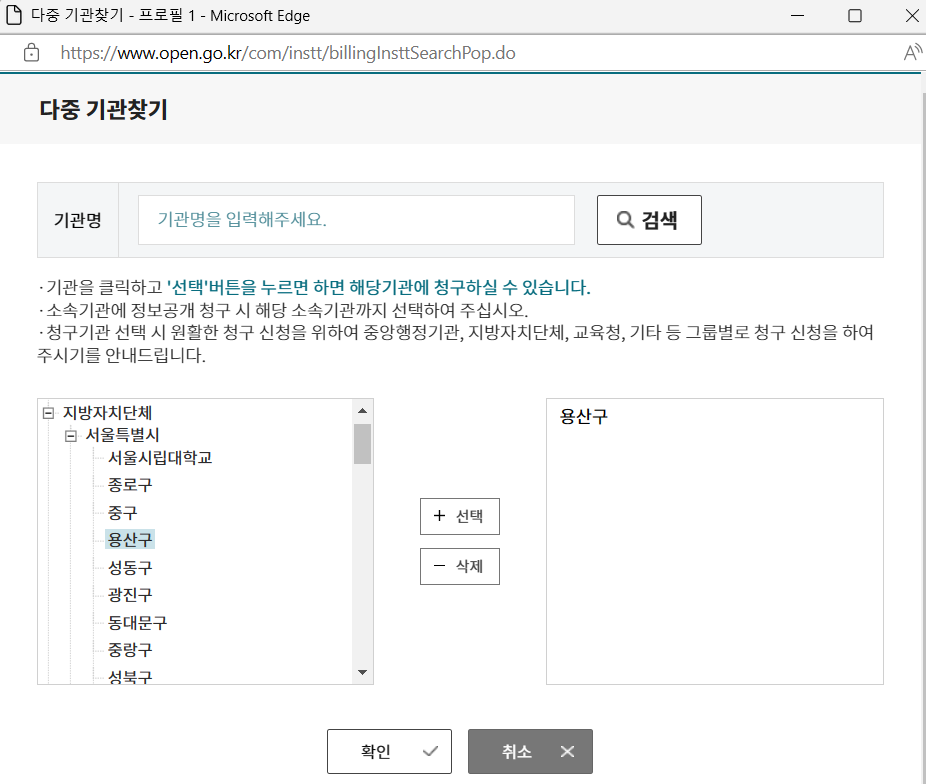Select highlighted 용산구 tree item
The image size is (926, 784).
click(130, 539)
